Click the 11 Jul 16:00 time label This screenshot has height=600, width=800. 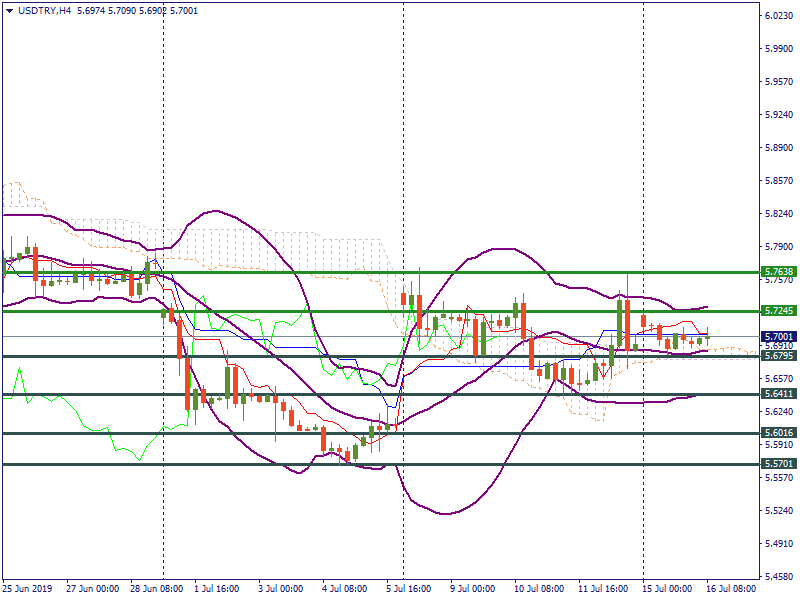coord(602,589)
